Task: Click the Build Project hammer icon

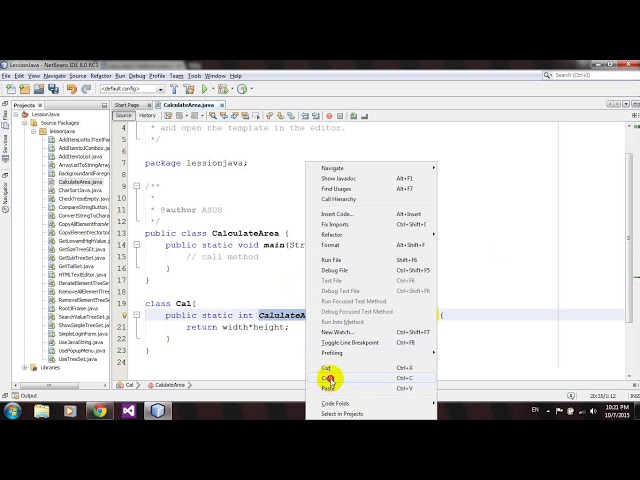Action: 174,89
